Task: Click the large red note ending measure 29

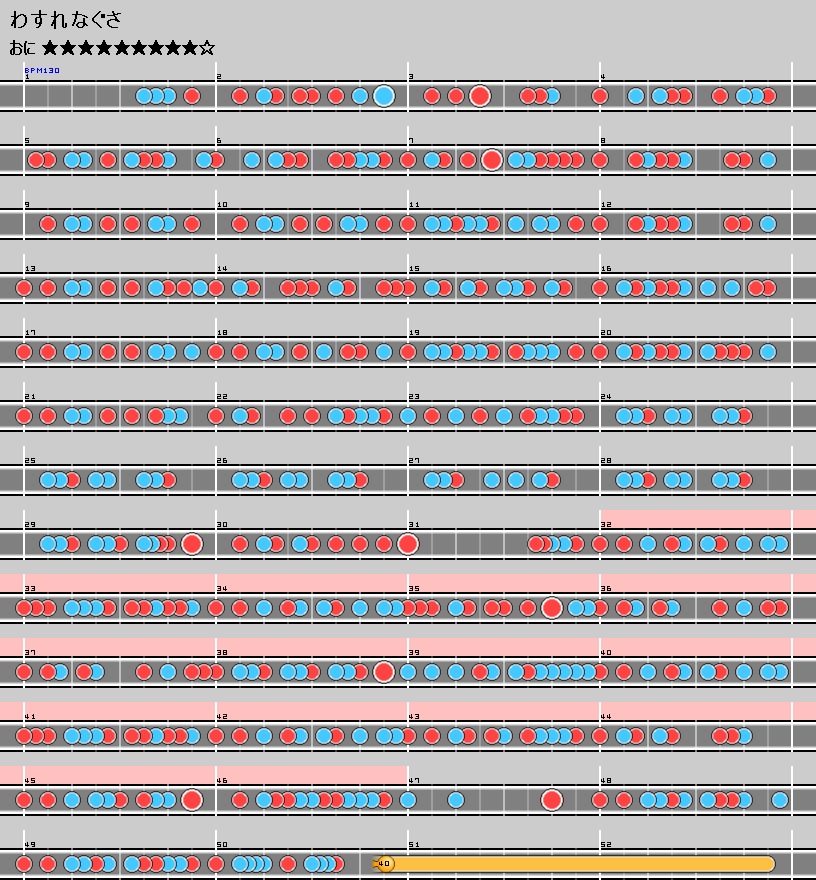Action: tap(192, 544)
